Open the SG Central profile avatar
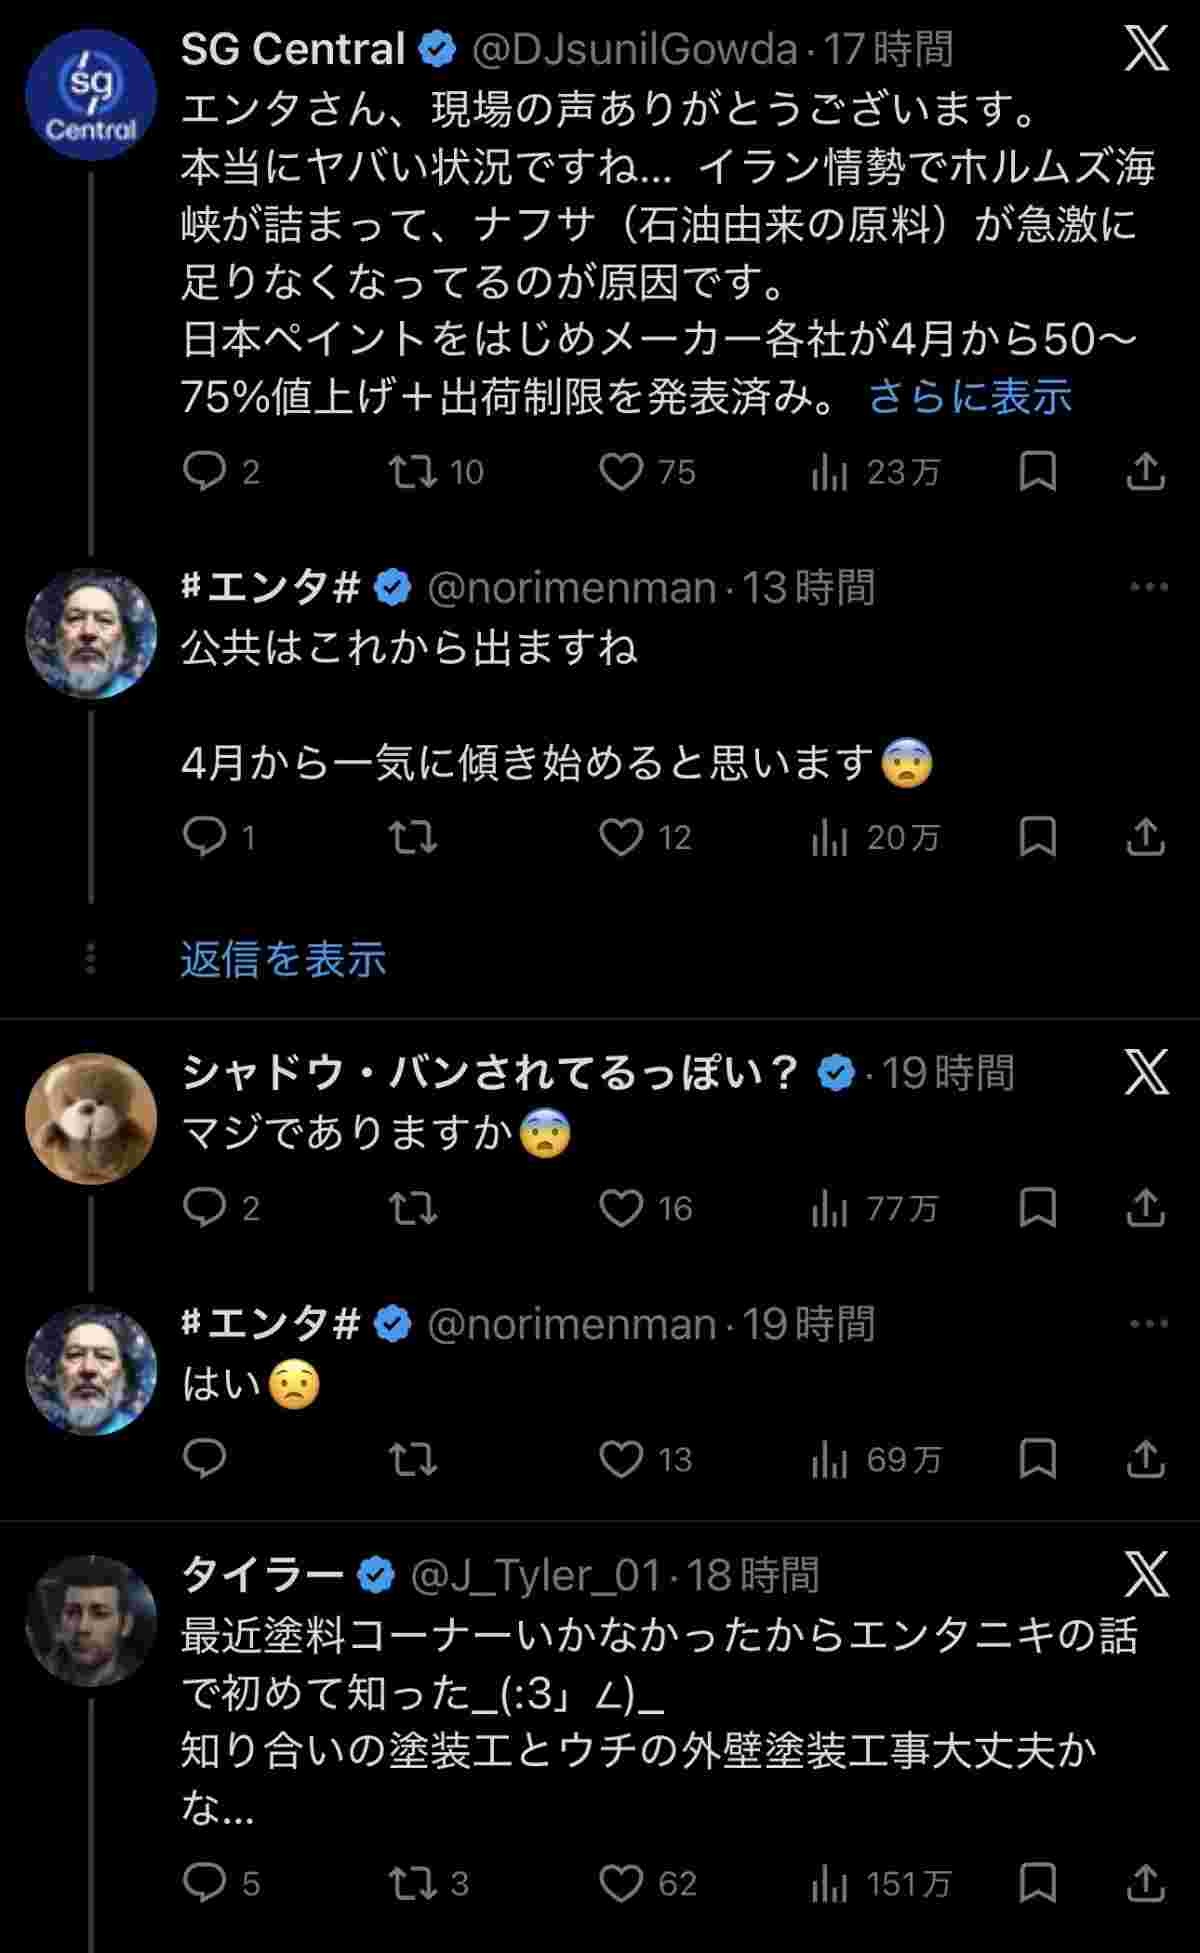This screenshot has width=1200, height=1953. point(91,96)
